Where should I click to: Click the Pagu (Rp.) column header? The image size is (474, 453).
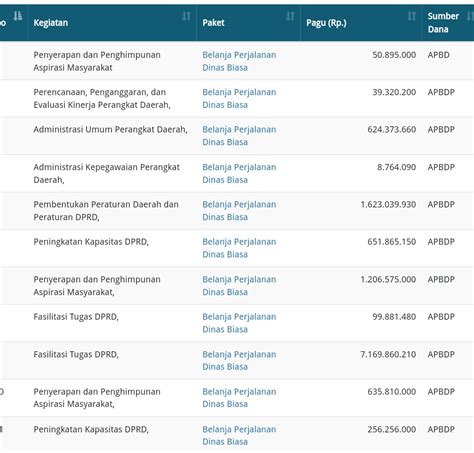coord(361,23)
